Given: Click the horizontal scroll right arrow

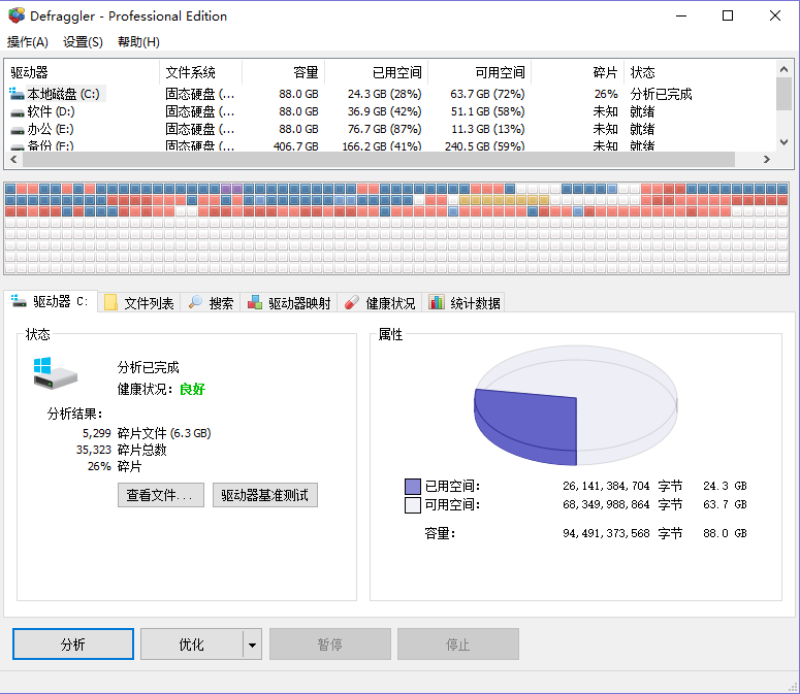Looking at the screenshot, I should [766, 159].
